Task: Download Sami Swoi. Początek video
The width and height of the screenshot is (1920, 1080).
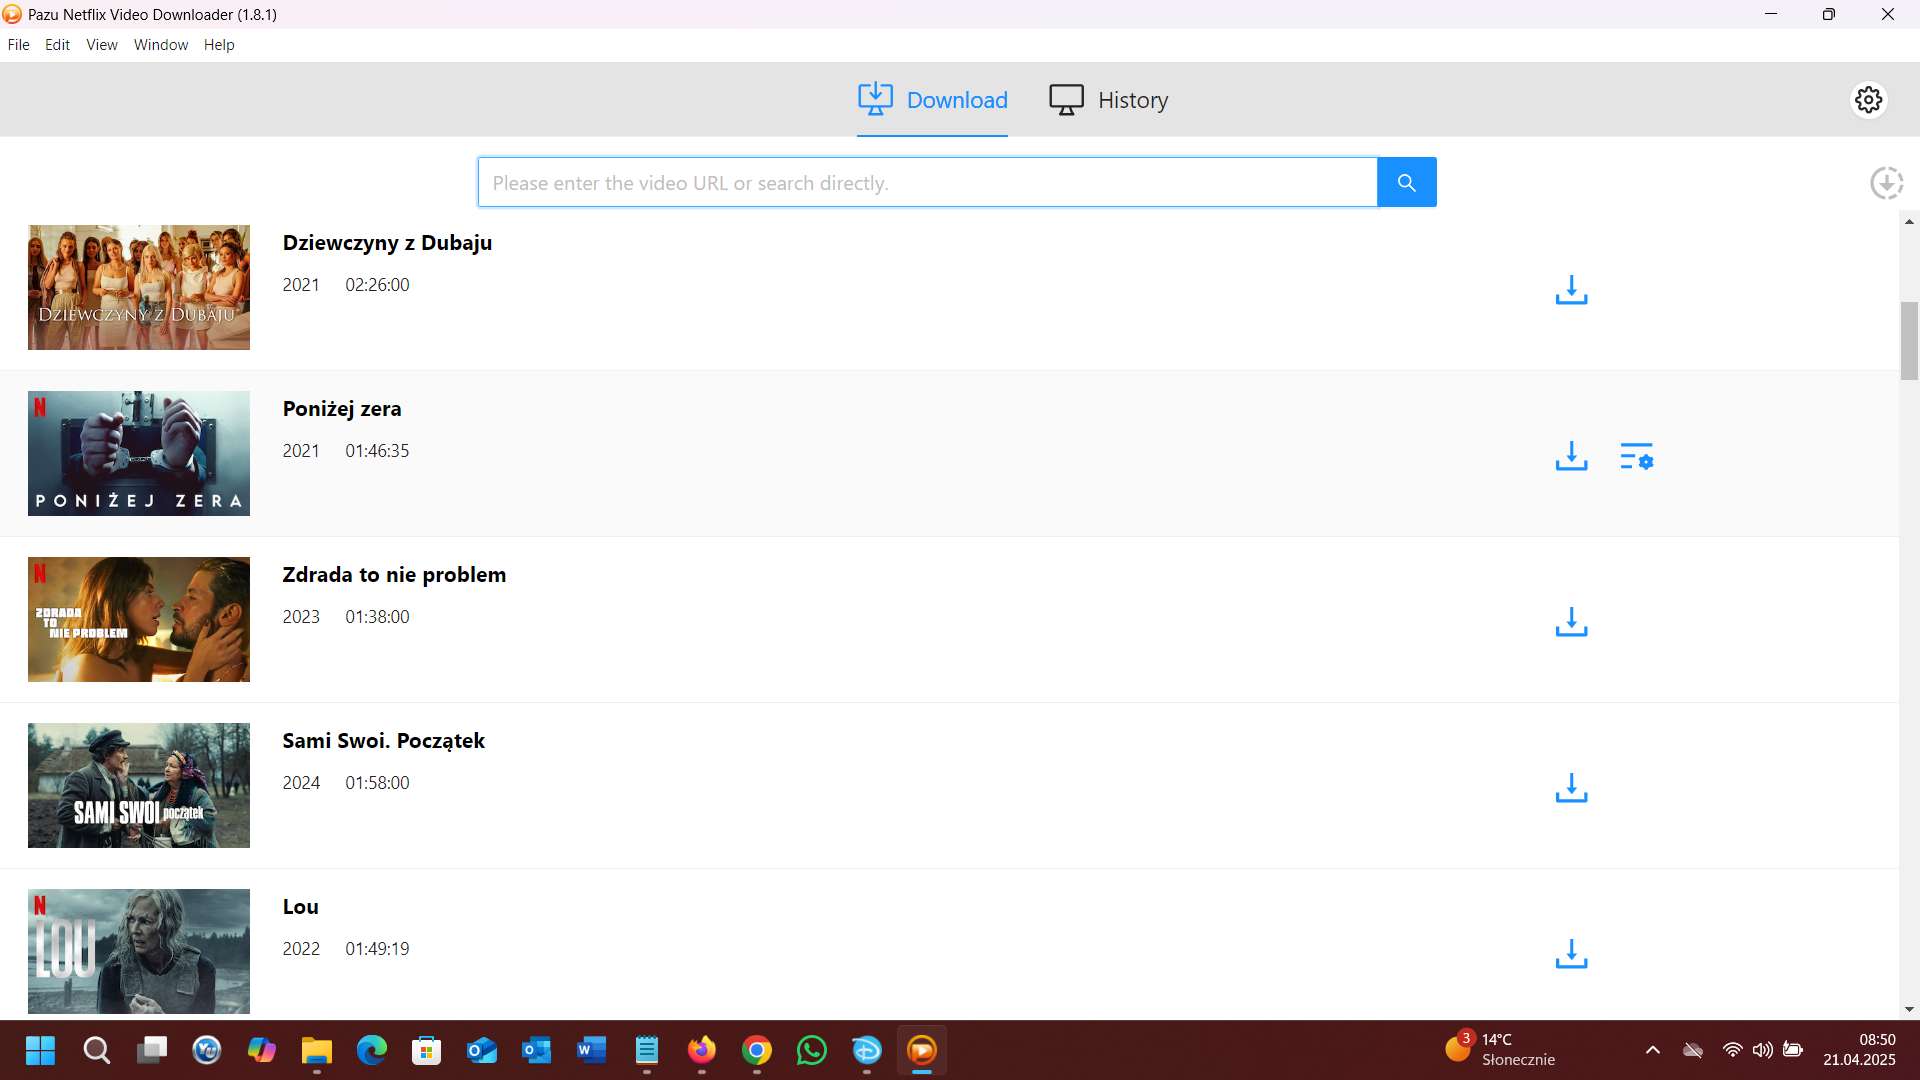Action: (x=1571, y=788)
